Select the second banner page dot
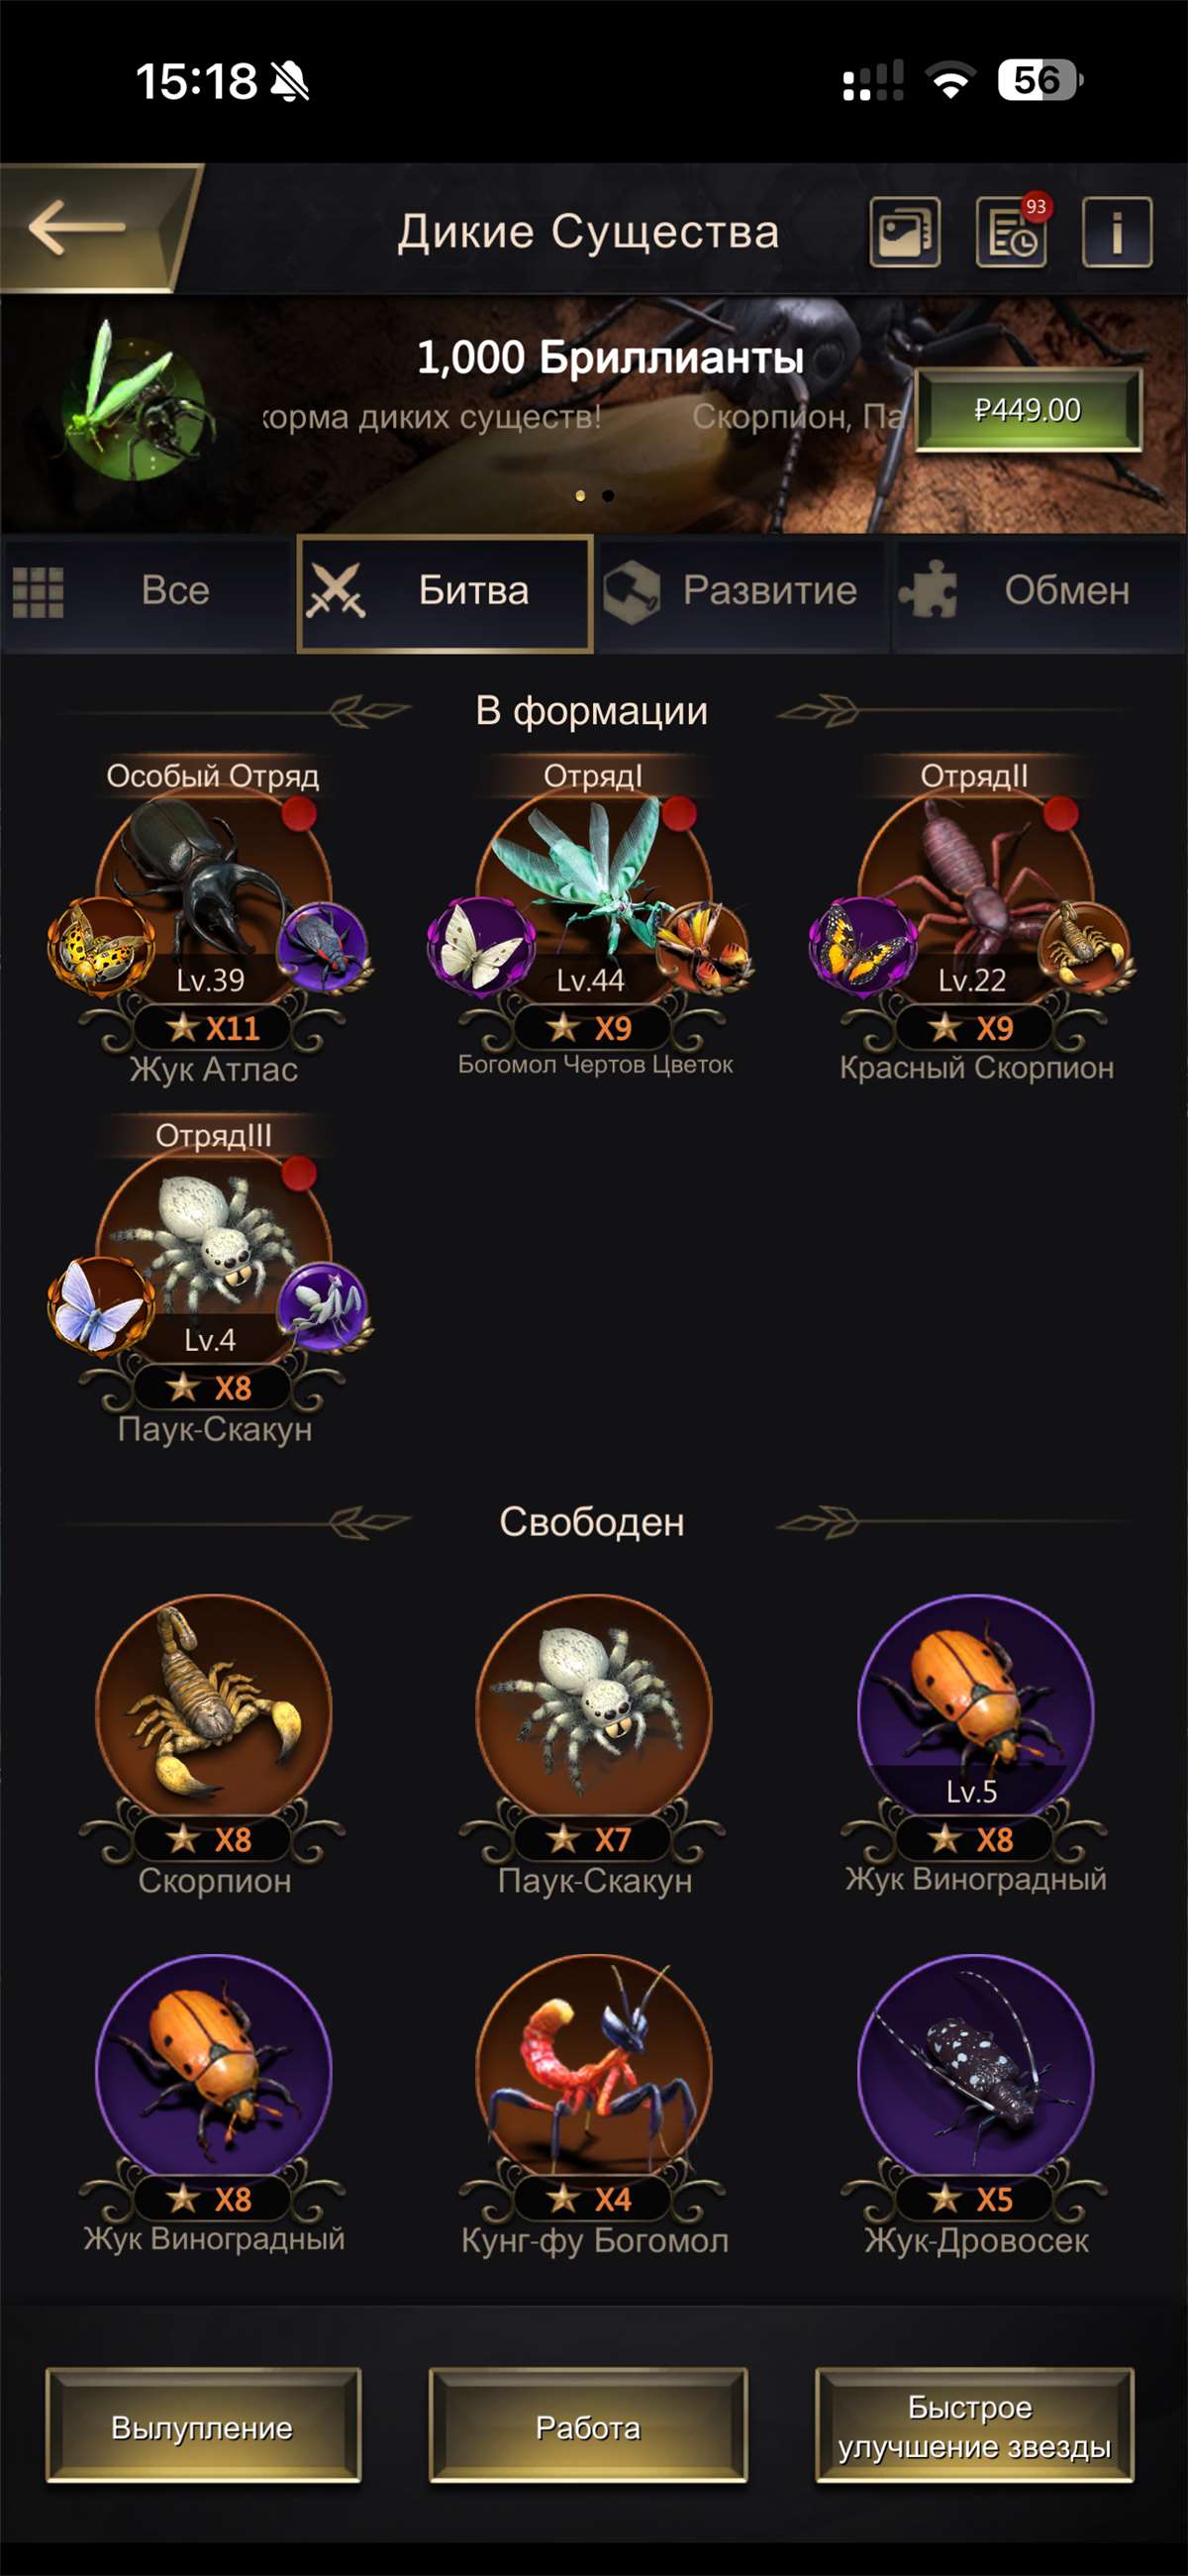The height and width of the screenshot is (2576, 1188). [608, 496]
